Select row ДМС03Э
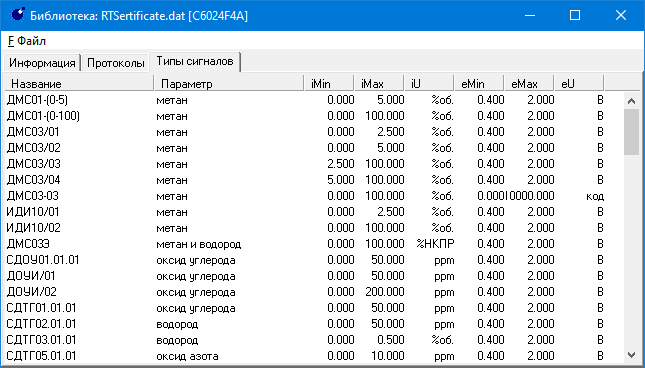Viewport: 645px width, 368px height. [x=305, y=244]
